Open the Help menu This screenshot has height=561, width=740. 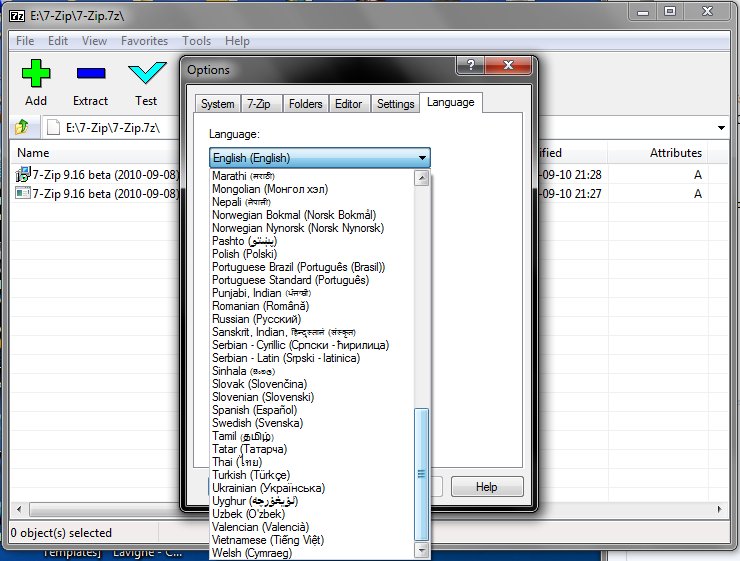(237, 41)
